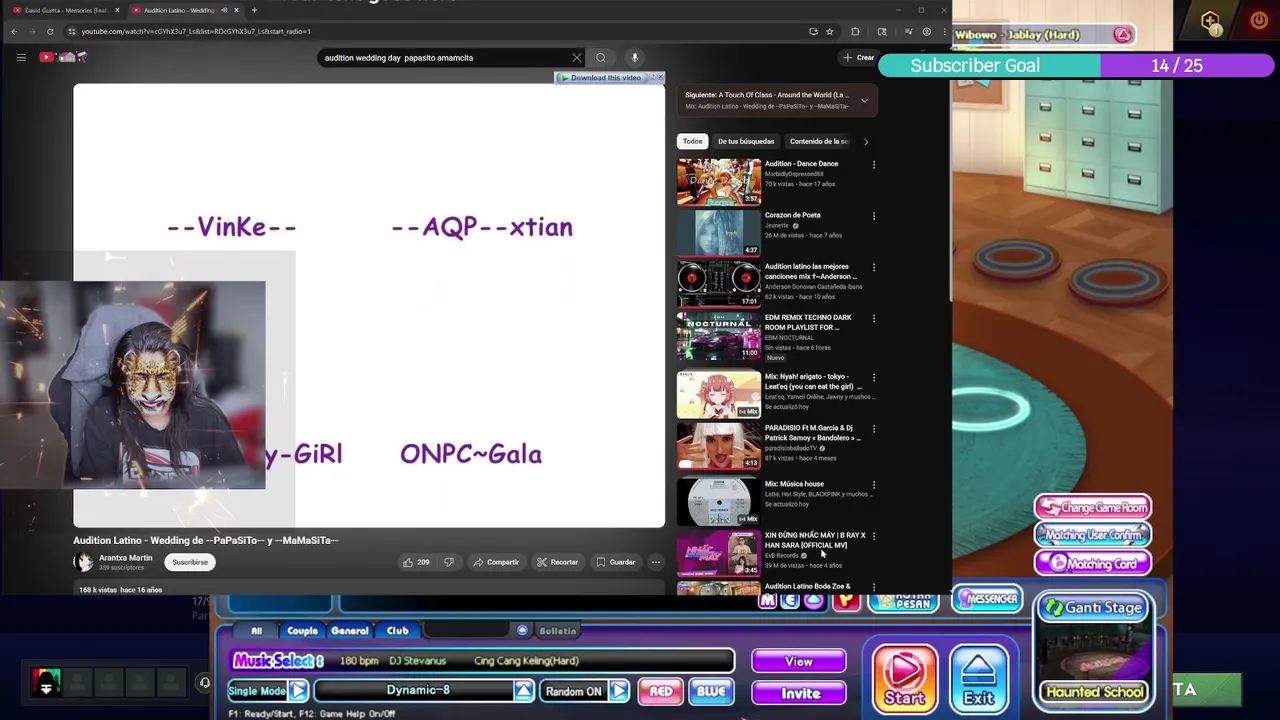This screenshot has width=1280, height=720.
Task: Click the YouTube search input field
Action: pyautogui.click(x=445, y=58)
